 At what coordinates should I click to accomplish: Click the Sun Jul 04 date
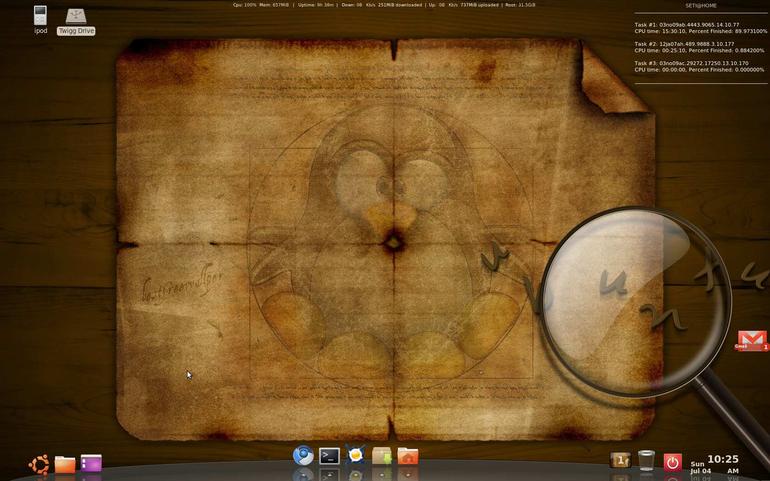(x=700, y=467)
